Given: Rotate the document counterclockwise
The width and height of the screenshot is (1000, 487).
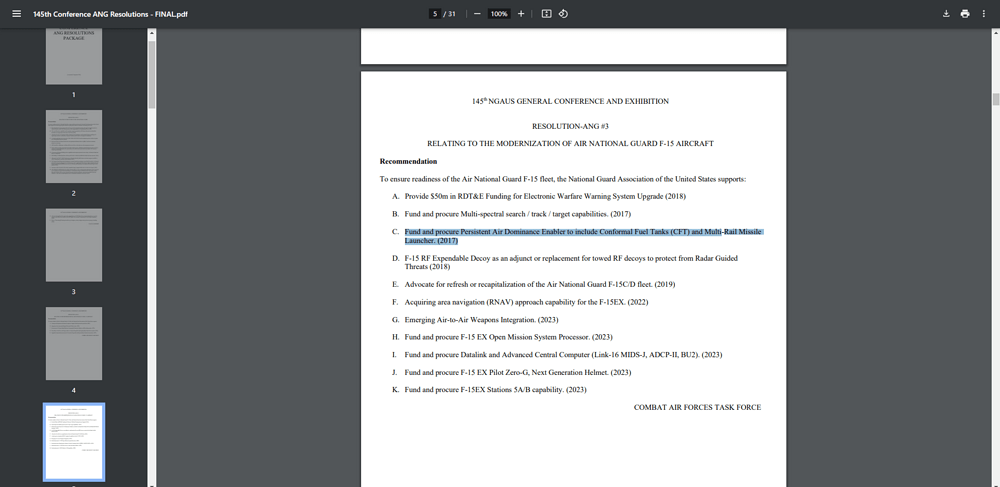Looking at the screenshot, I should point(563,14).
